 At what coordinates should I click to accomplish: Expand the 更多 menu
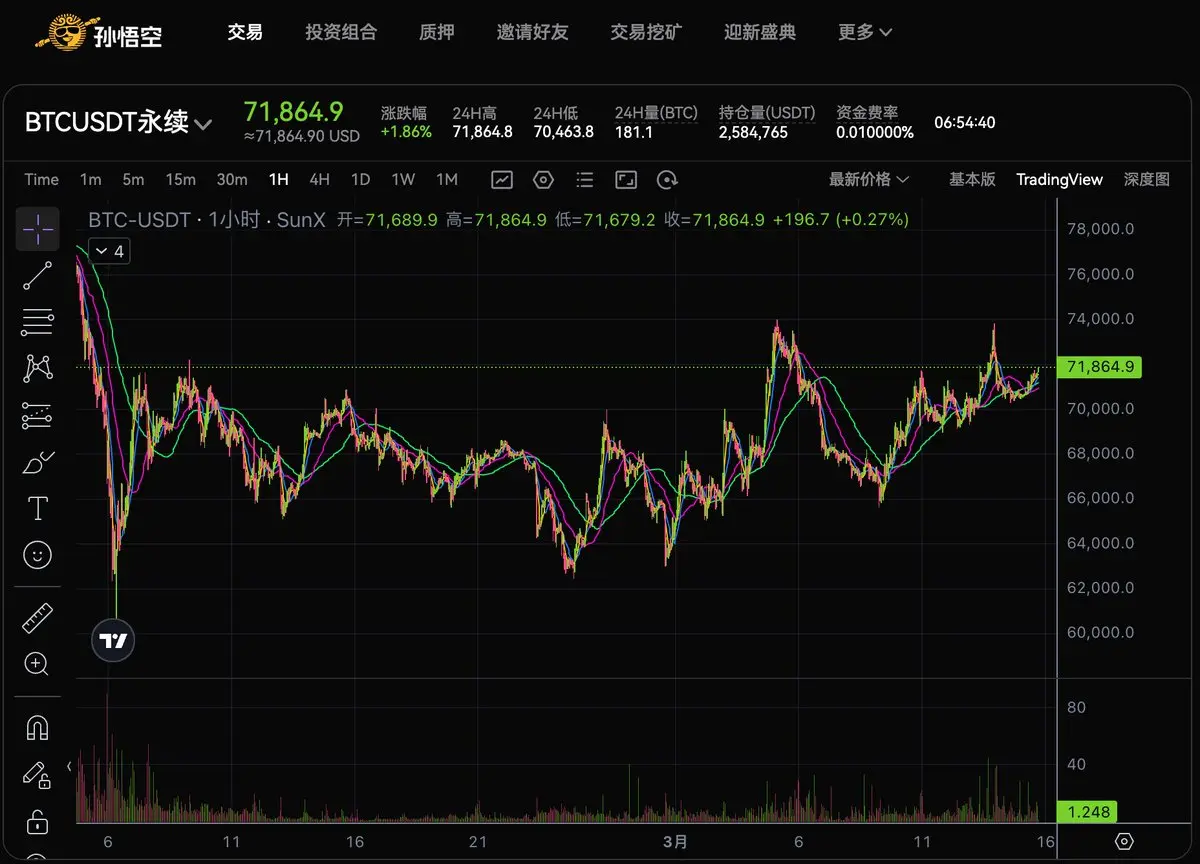865,32
